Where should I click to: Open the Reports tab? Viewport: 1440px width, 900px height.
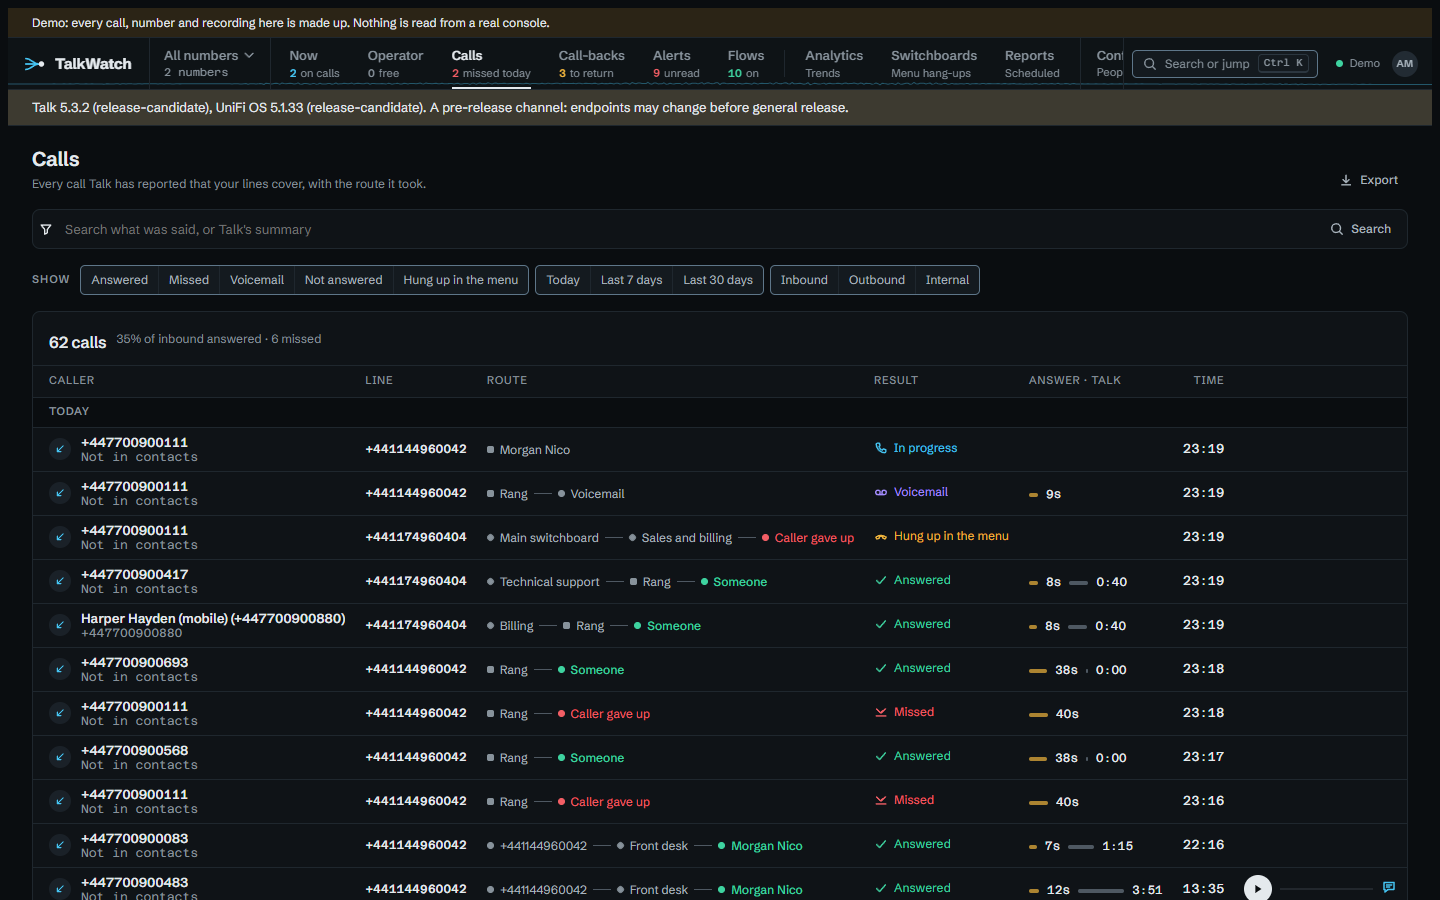point(1032,63)
